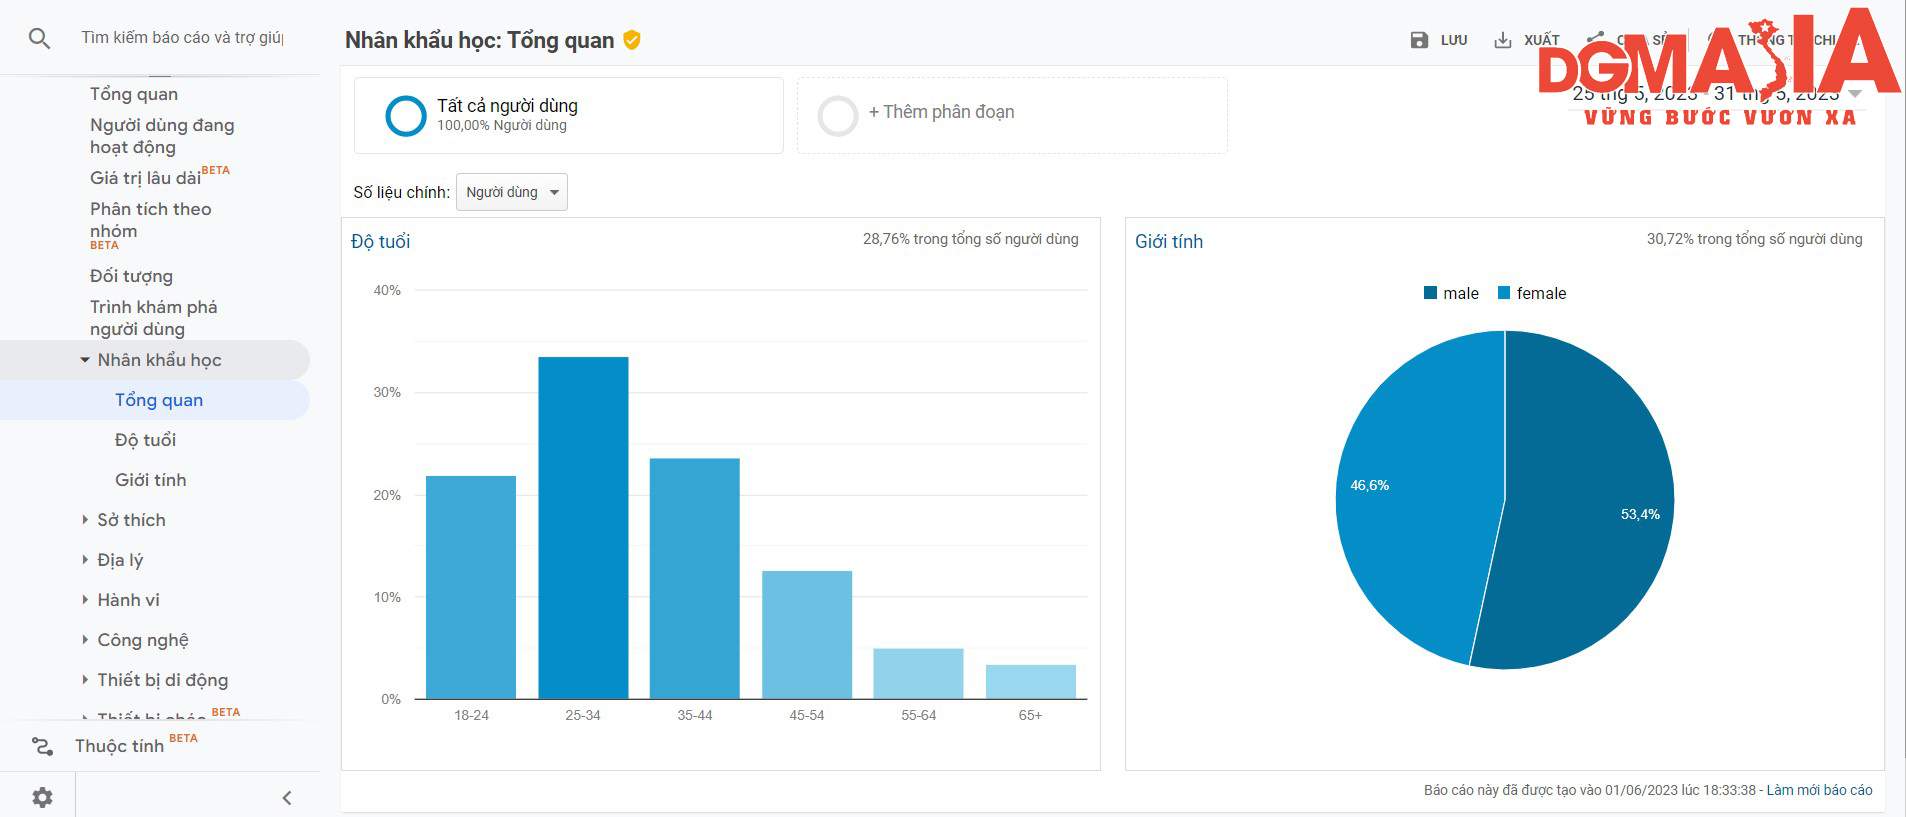The height and width of the screenshot is (817, 1906).
Task: Click the Thuộc tính attribution icon
Action: (x=42, y=746)
